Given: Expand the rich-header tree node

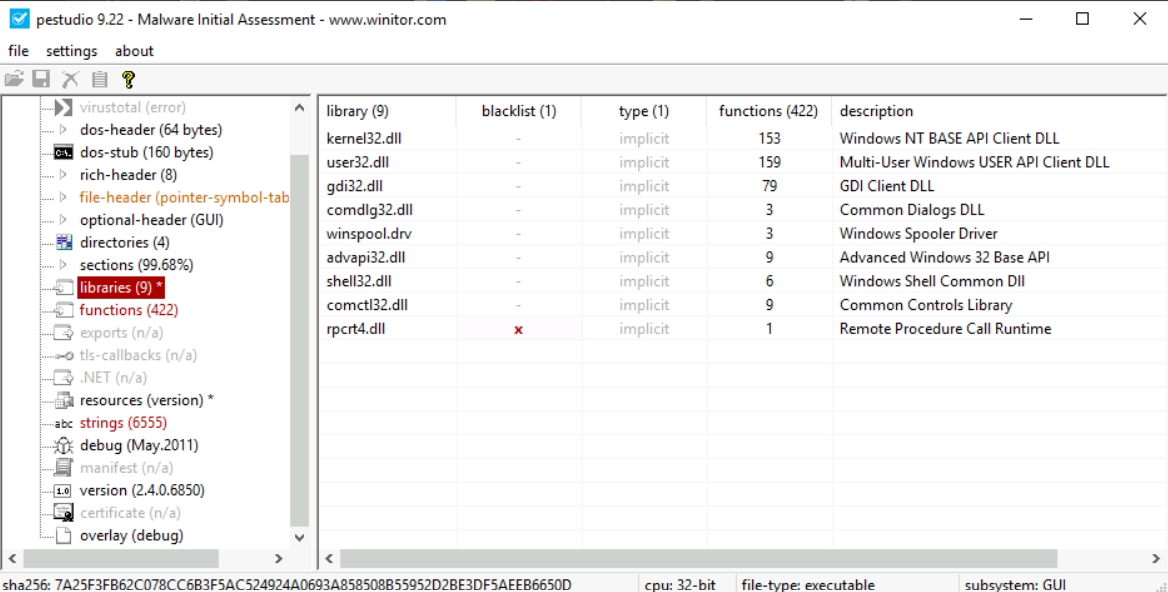Looking at the screenshot, I should [63, 175].
